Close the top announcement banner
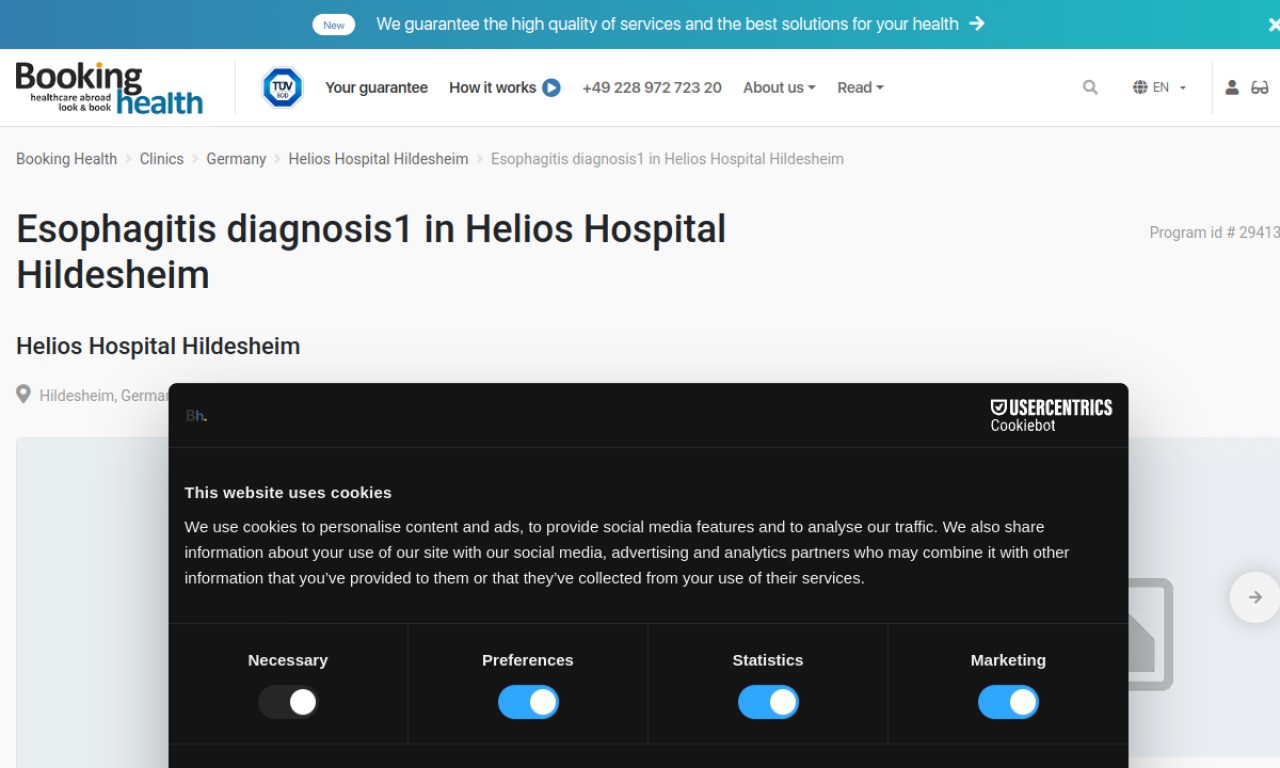Screen dimensions: 1280x768 pyautogui.click(x=1273, y=24)
